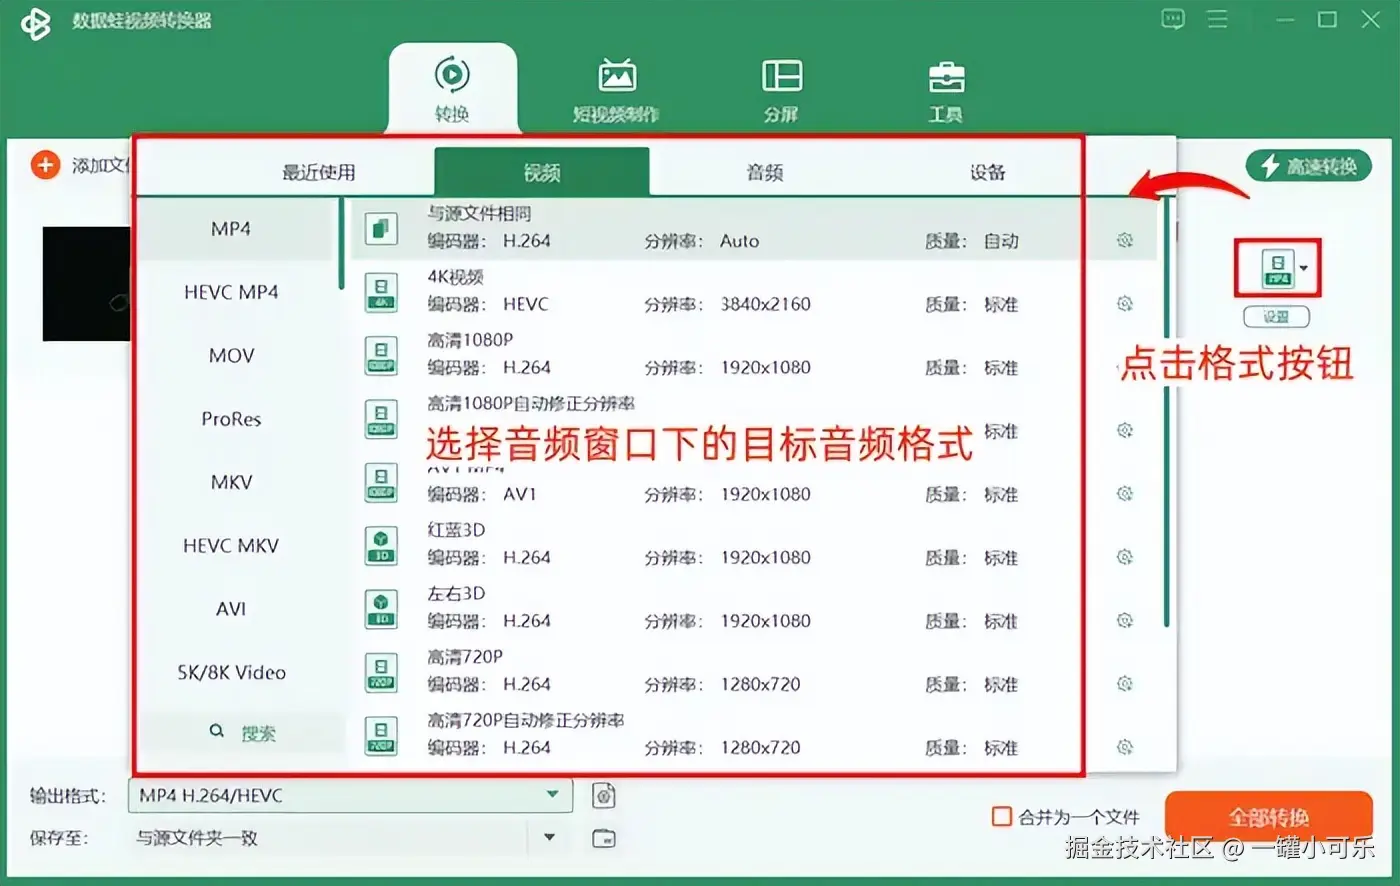
Task: Switch to the 最近使用 format tab
Action: (318, 172)
